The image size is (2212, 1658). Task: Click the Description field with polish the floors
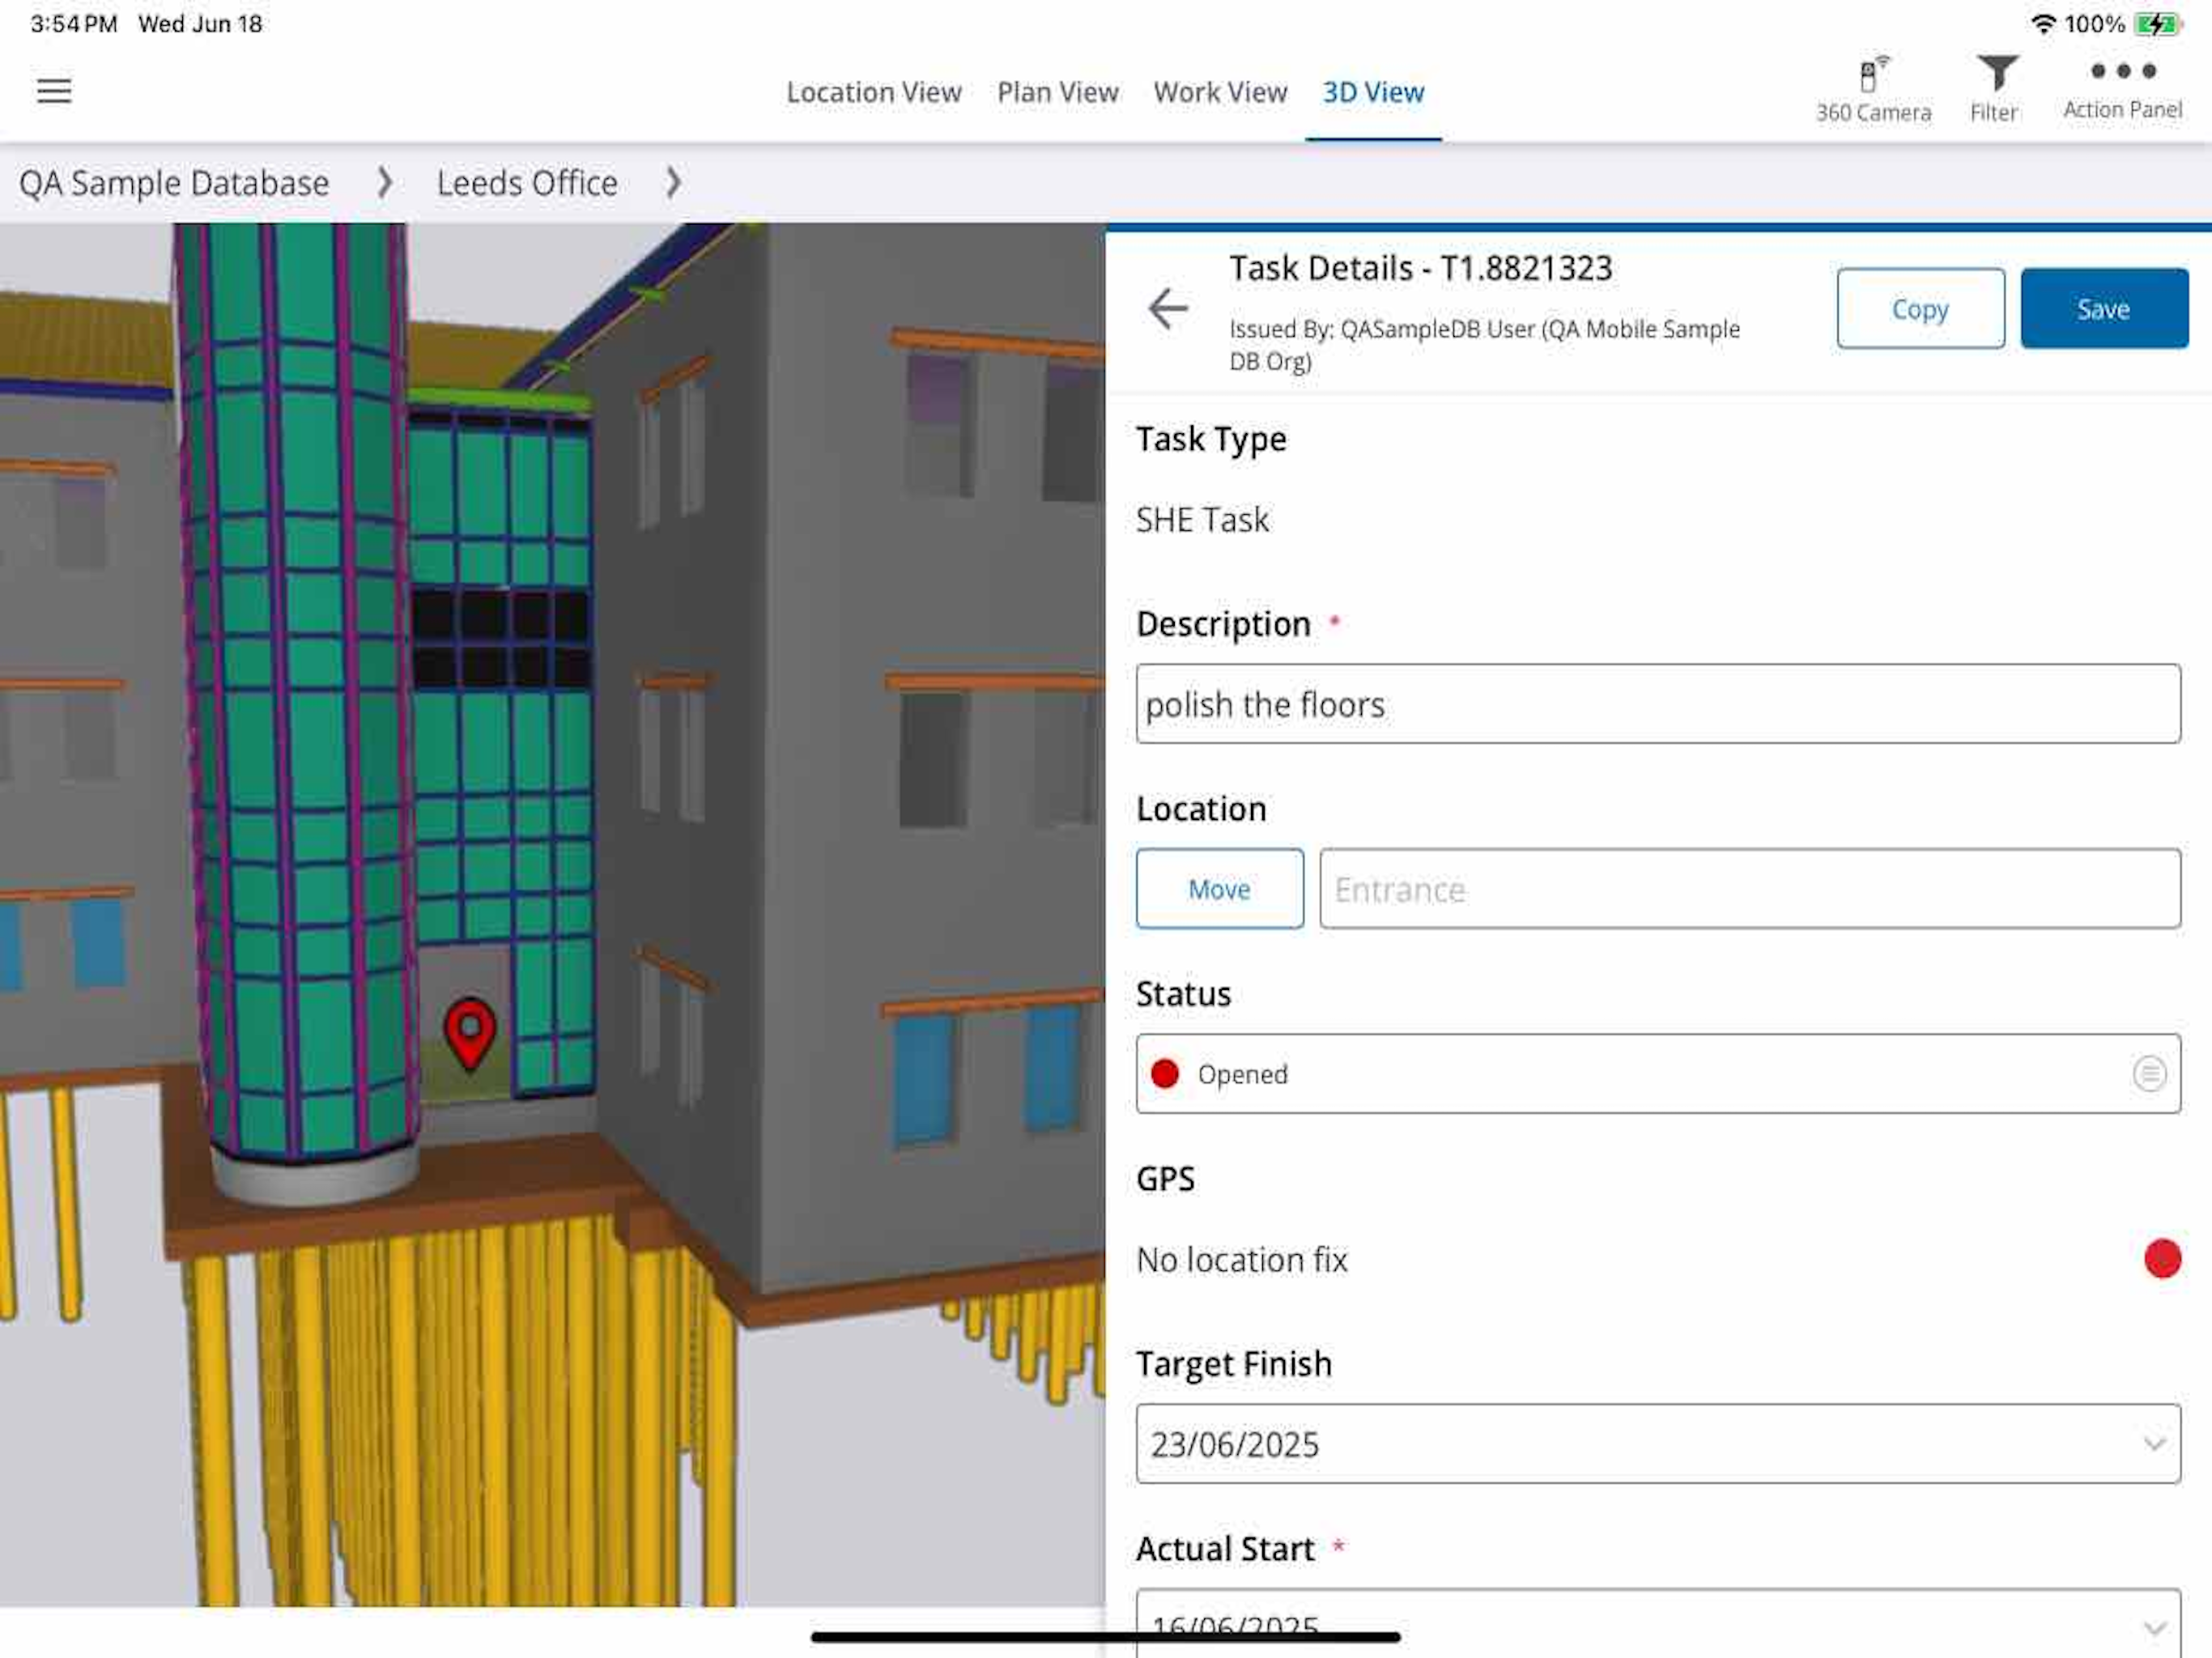click(1657, 704)
